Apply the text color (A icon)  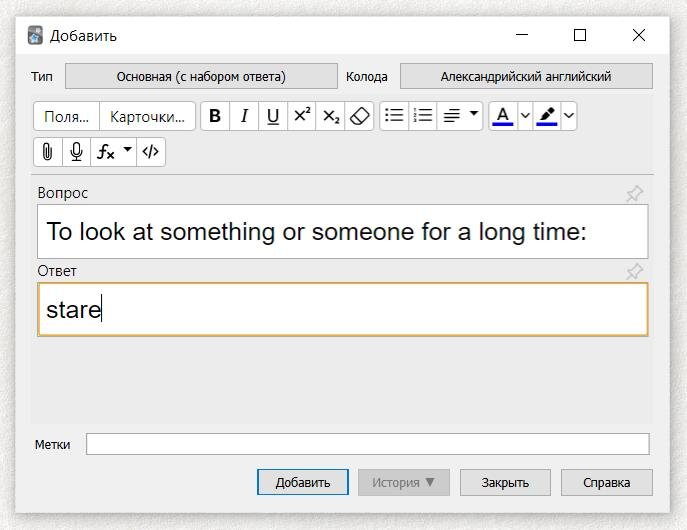coord(503,116)
